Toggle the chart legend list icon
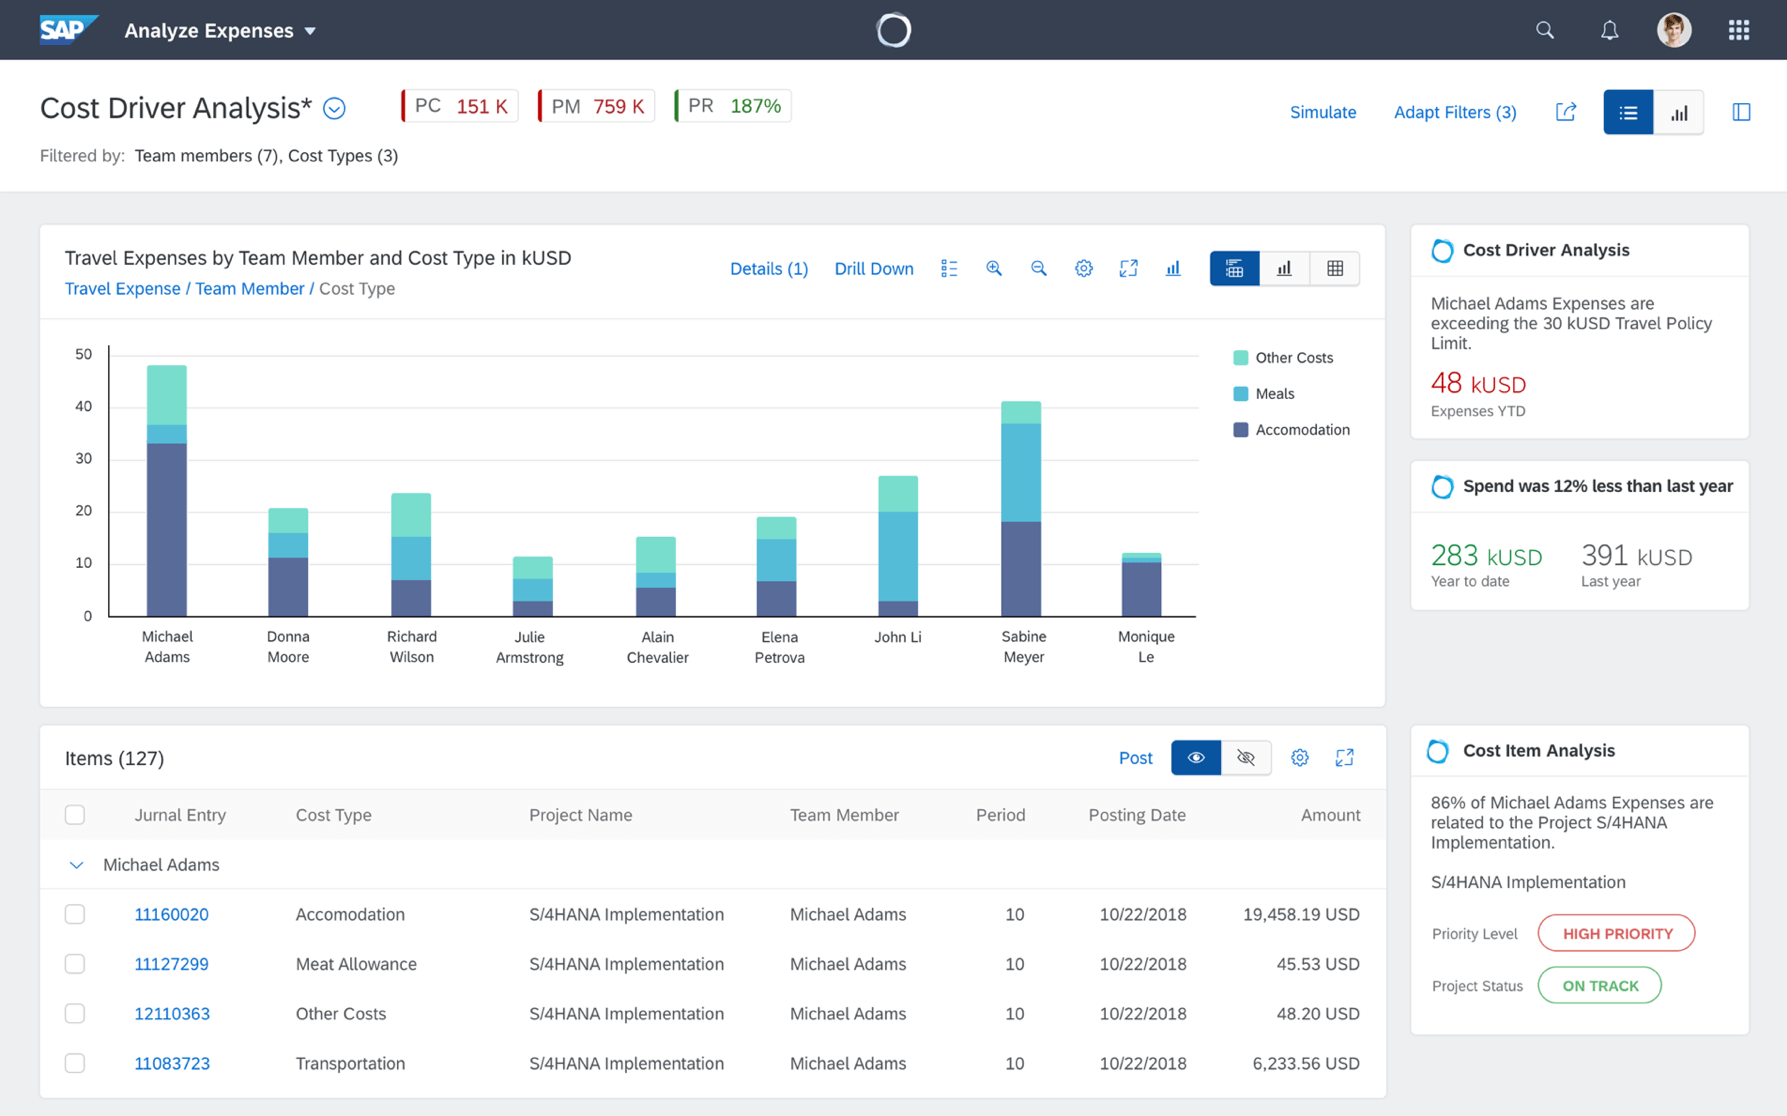 coord(949,268)
